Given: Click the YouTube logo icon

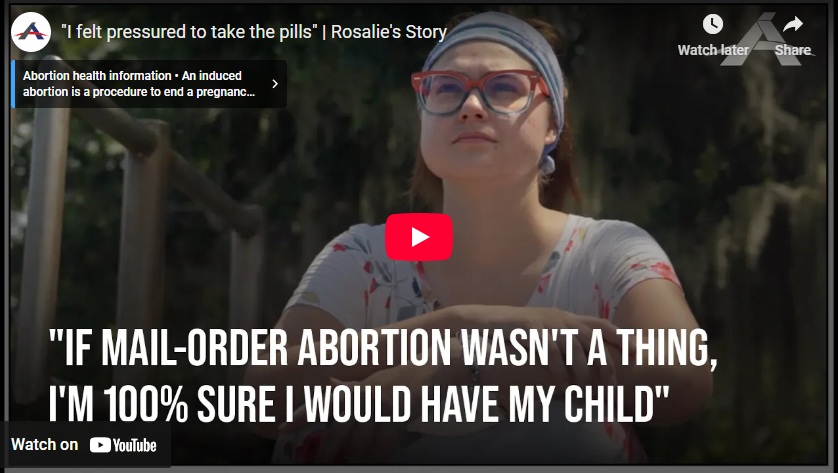Looking at the screenshot, I should [x=123, y=445].
